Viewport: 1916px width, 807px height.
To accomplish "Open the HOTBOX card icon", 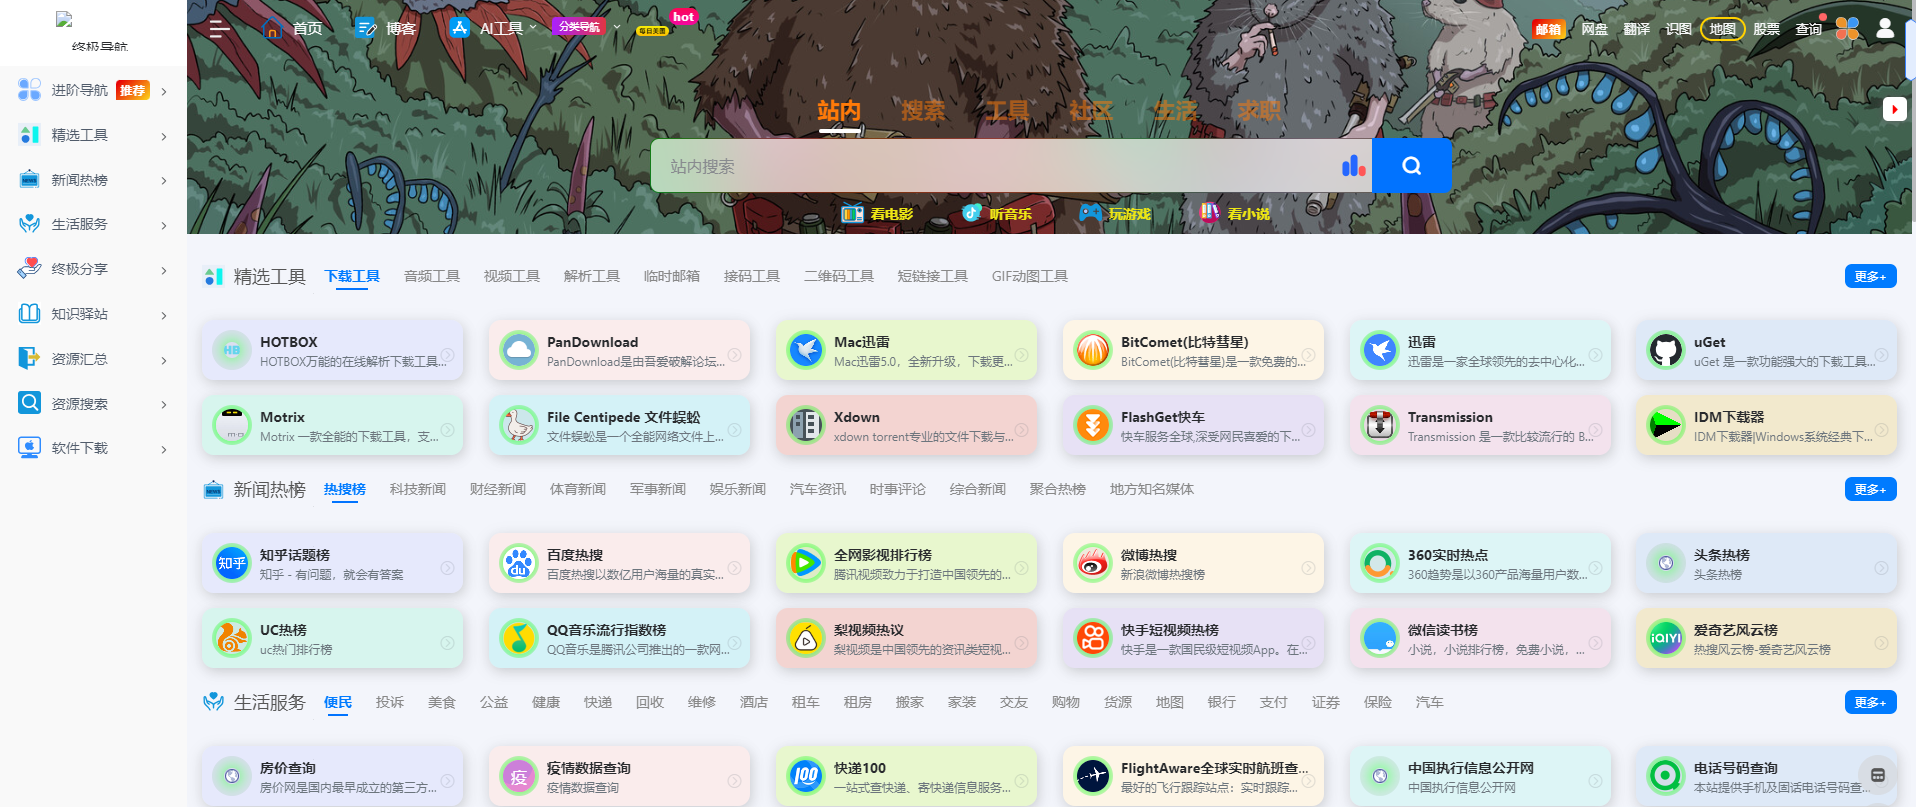I will coord(232,350).
